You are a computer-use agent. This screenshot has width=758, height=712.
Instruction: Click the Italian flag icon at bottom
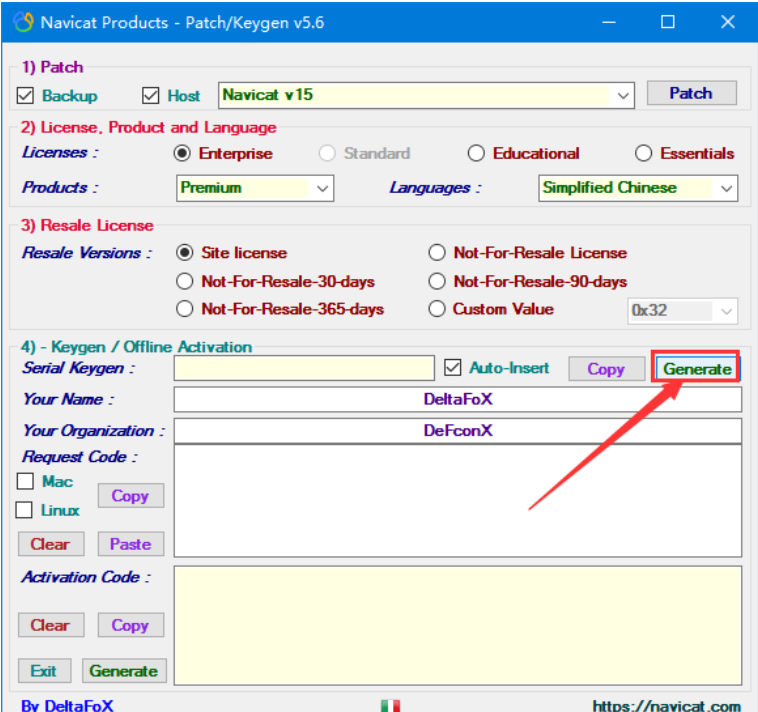pyautogui.click(x=390, y=705)
